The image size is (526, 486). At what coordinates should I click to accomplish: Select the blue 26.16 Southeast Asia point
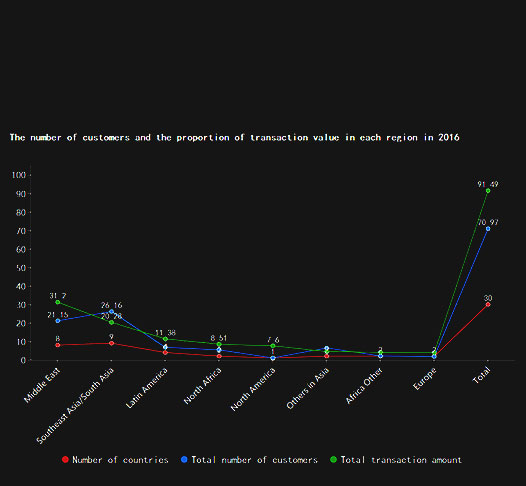point(112,312)
